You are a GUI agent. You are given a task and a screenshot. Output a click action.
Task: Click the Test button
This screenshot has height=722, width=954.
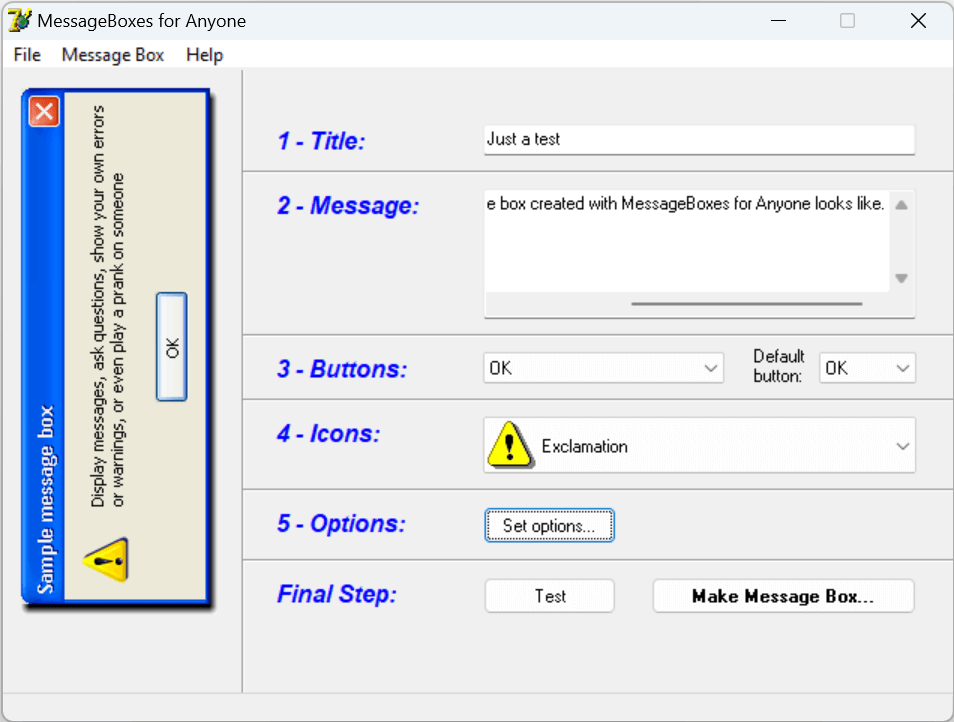(549, 595)
